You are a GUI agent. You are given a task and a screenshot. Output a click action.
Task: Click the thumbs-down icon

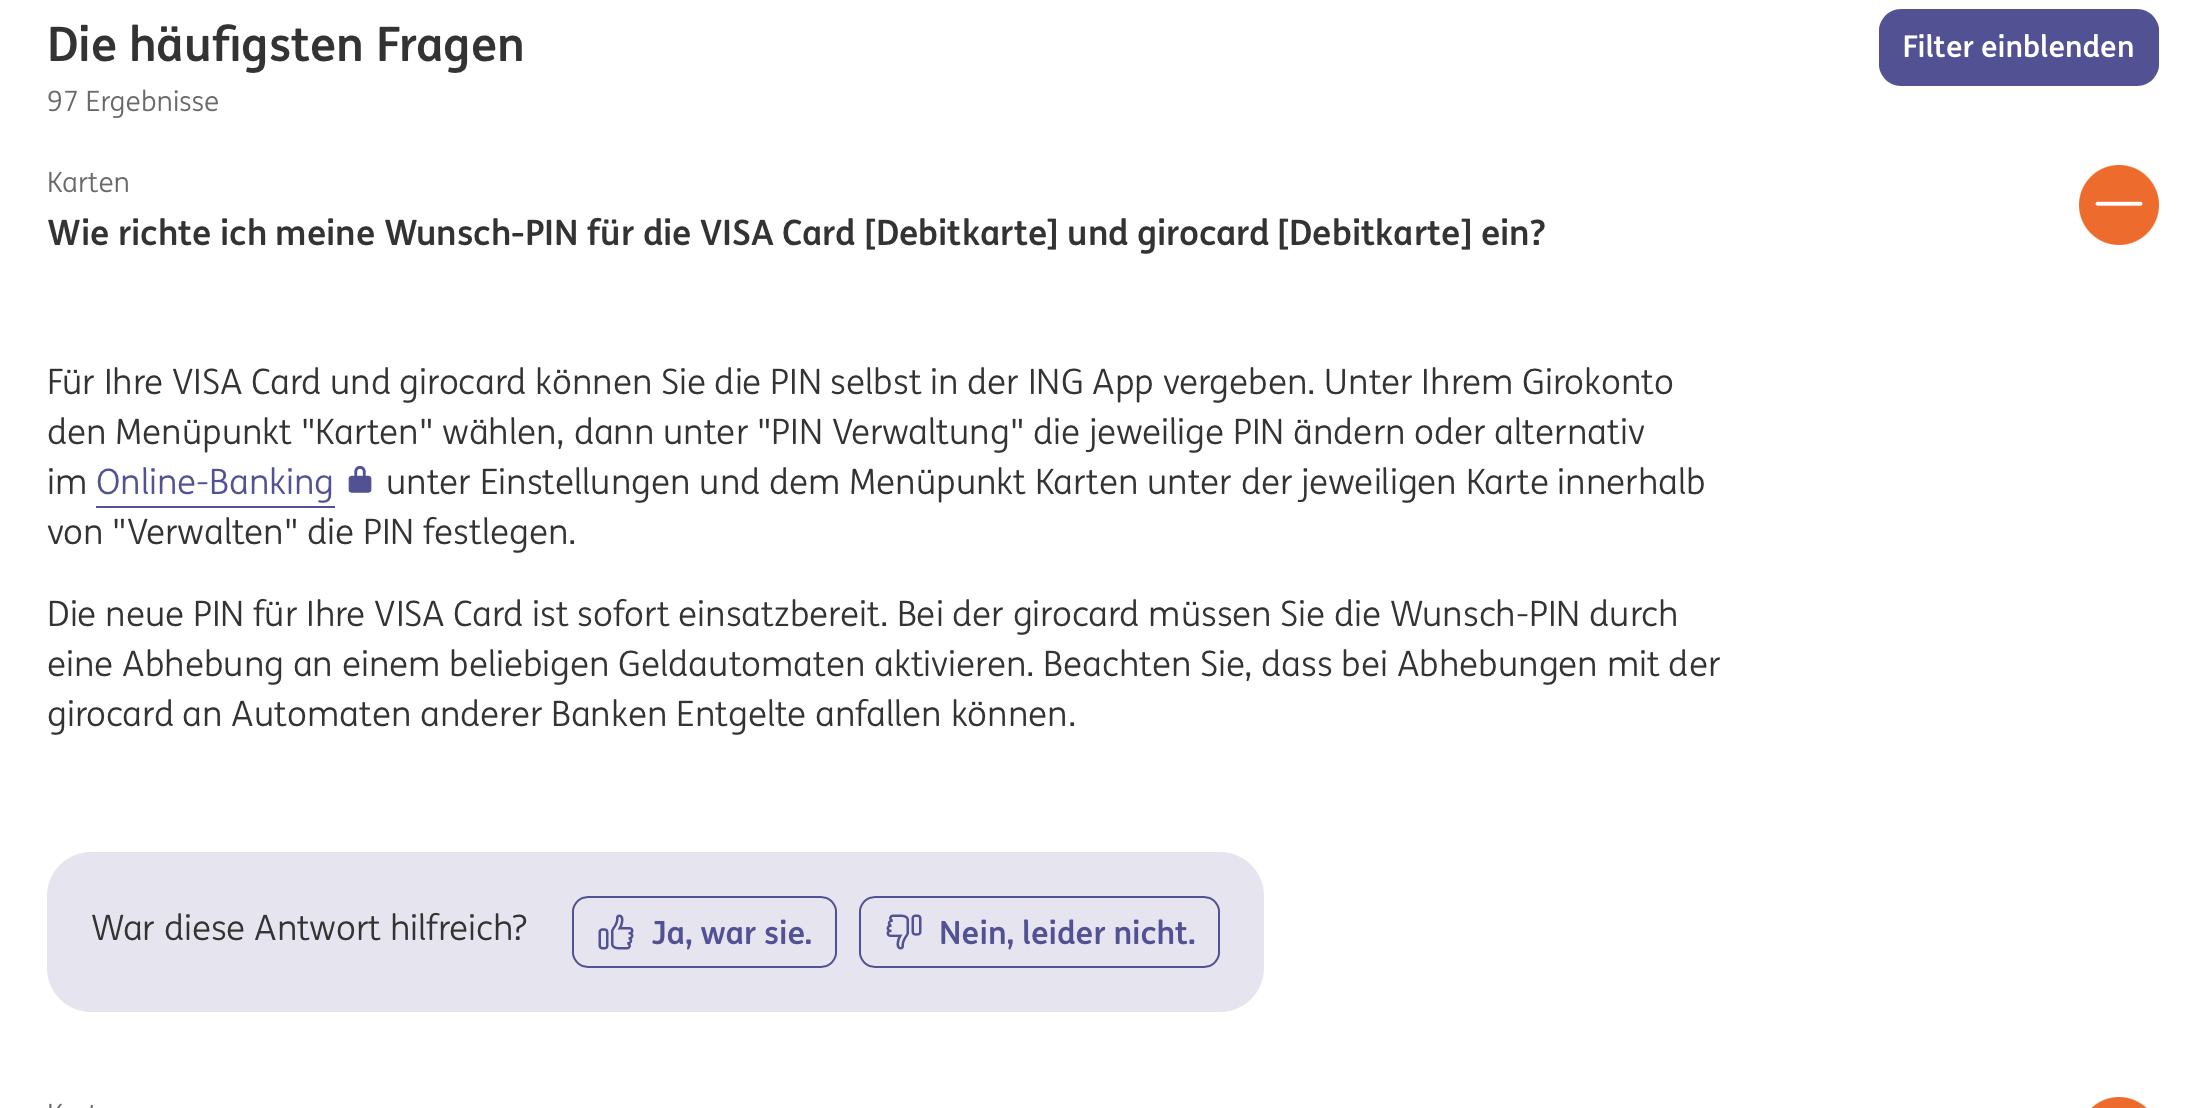coord(903,932)
